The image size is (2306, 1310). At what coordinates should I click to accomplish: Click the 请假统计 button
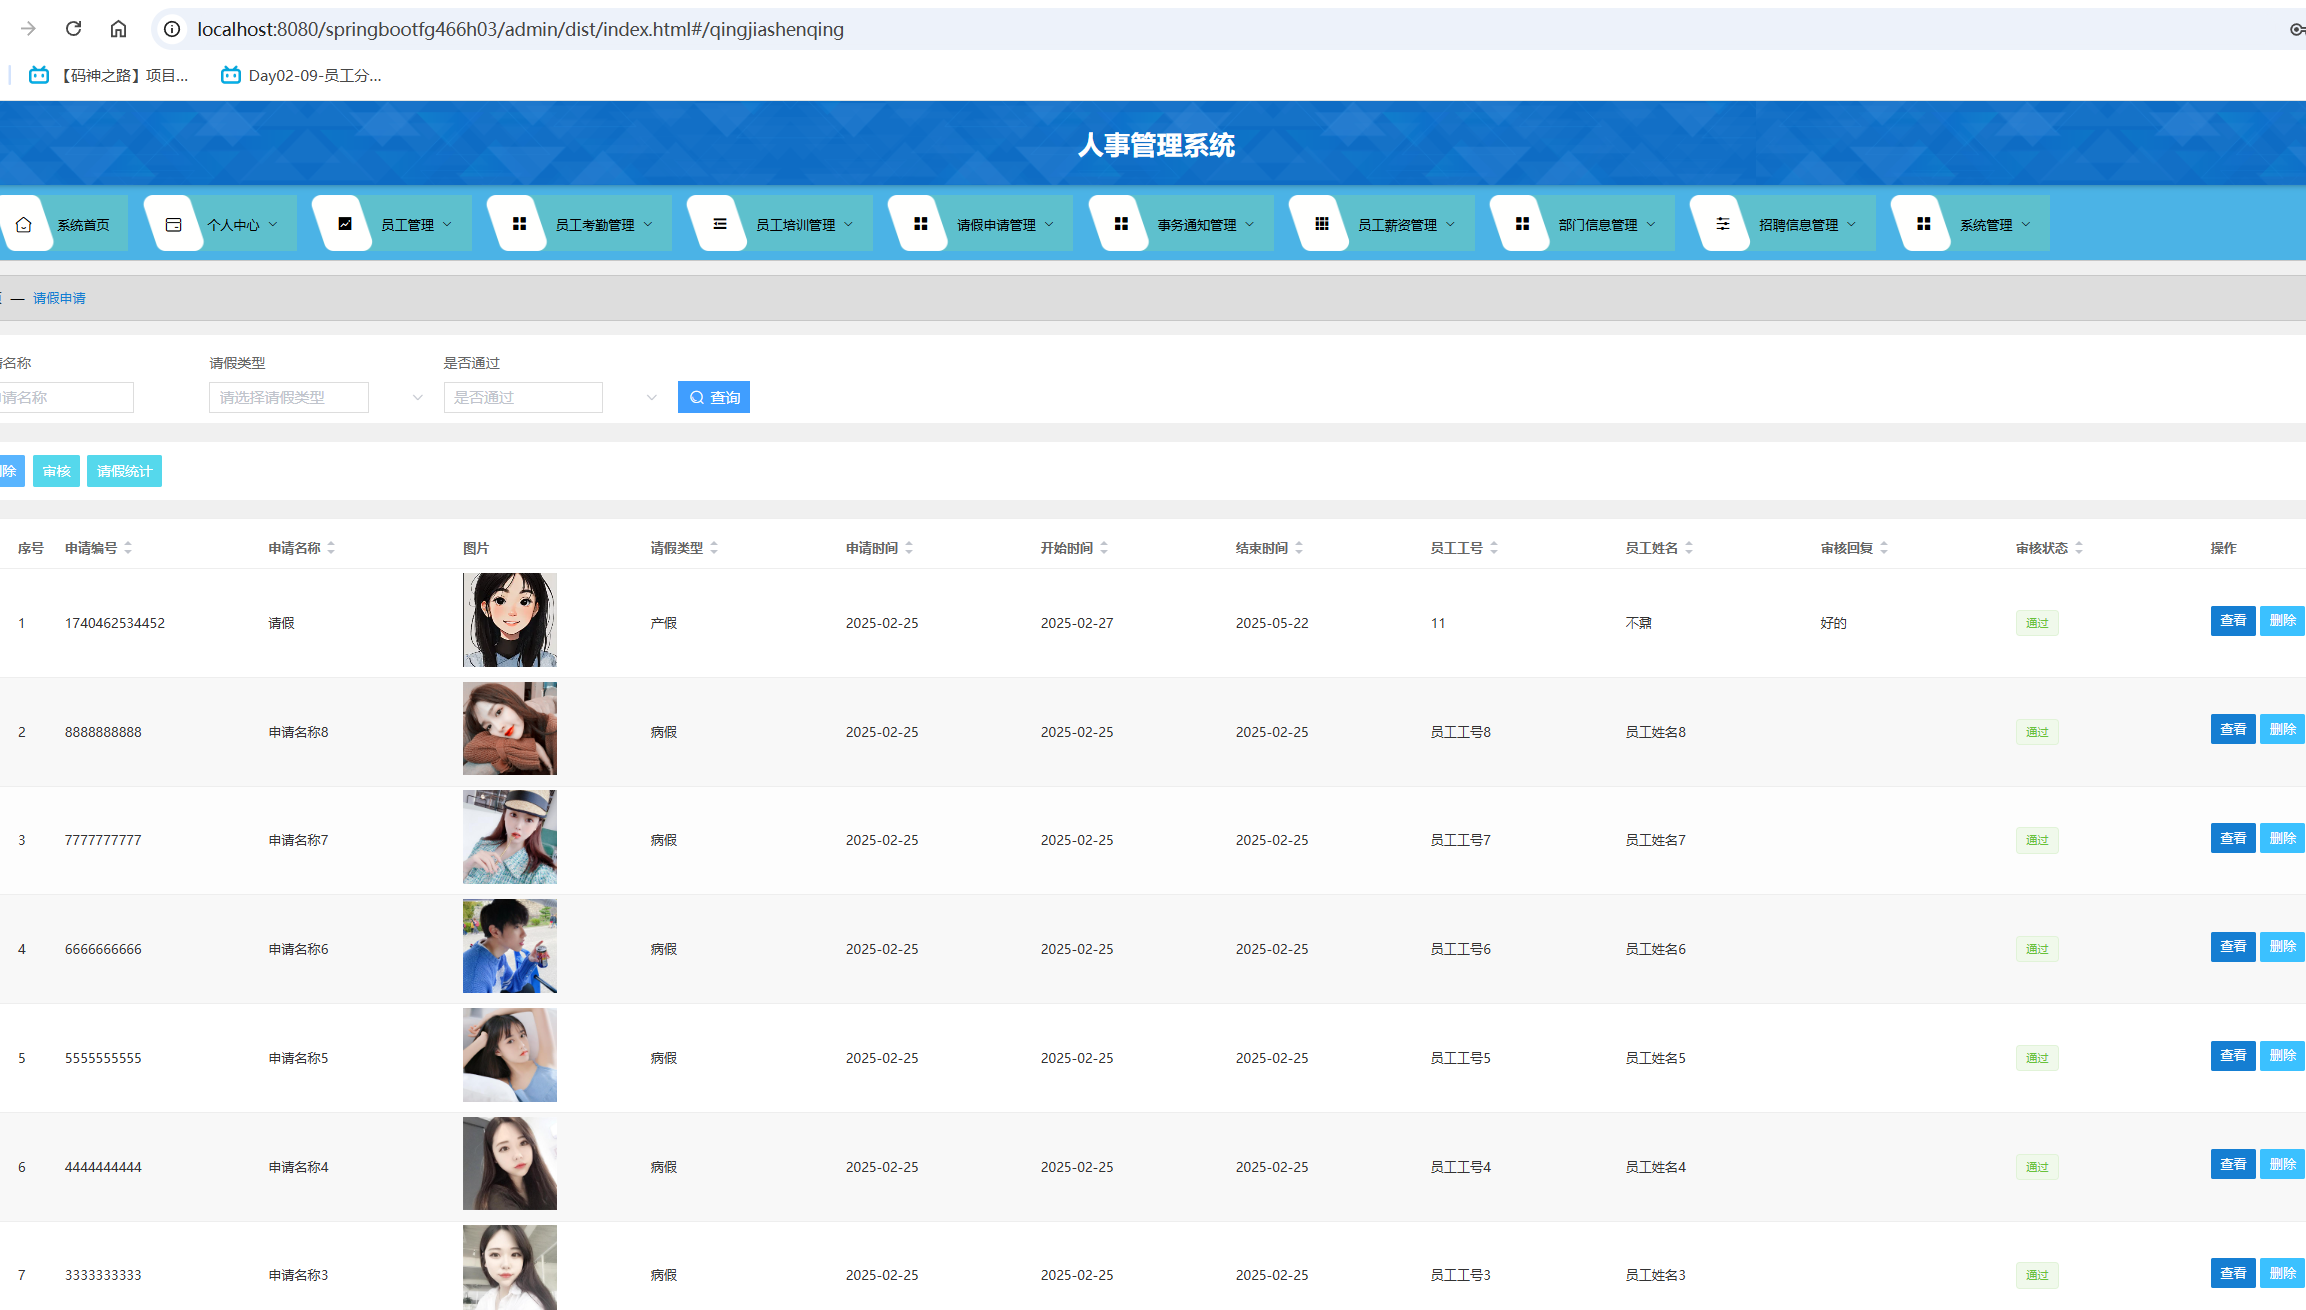[x=124, y=471]
